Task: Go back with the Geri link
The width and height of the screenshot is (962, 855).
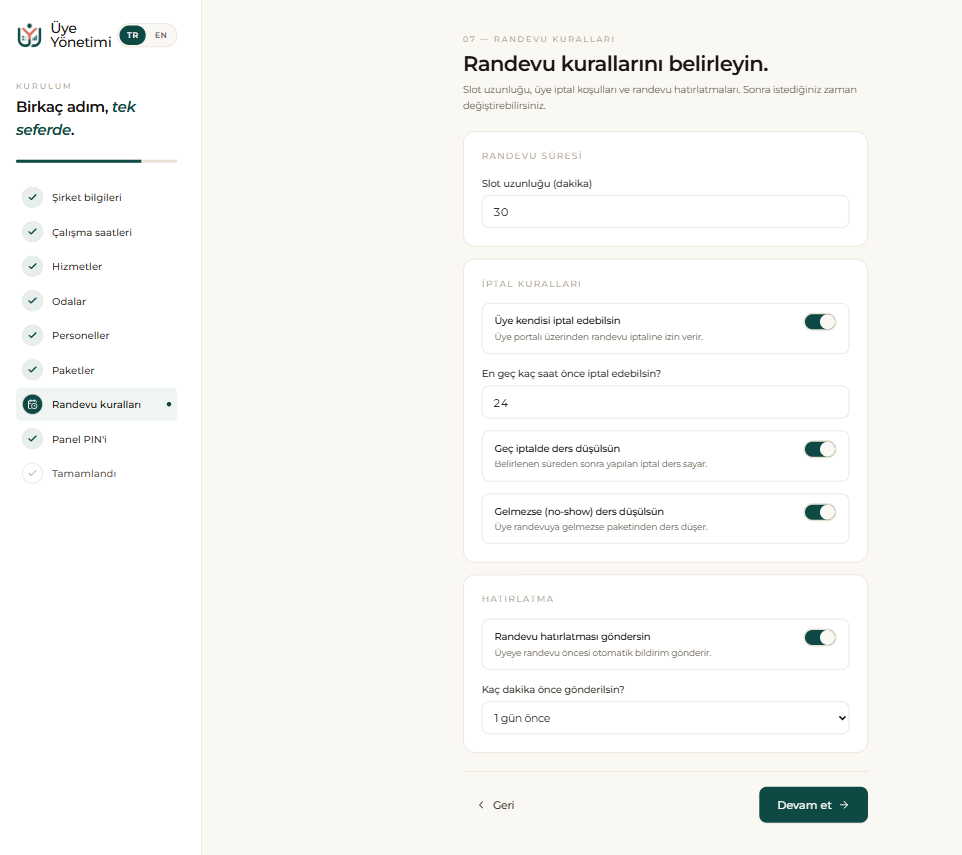Action: (x=496, y=805)
